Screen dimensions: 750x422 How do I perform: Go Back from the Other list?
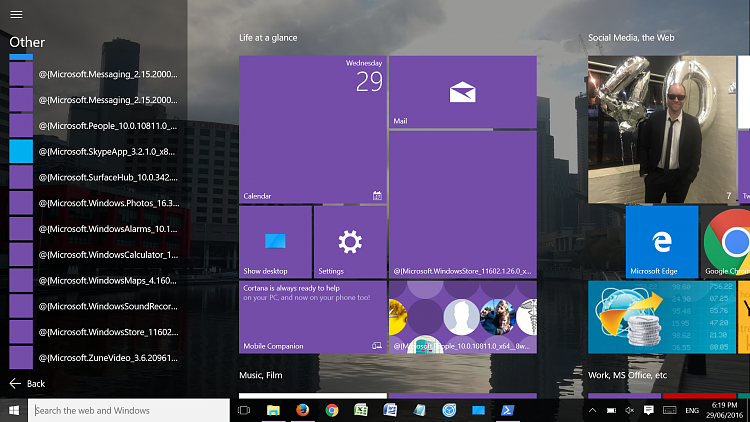[27, 383]
